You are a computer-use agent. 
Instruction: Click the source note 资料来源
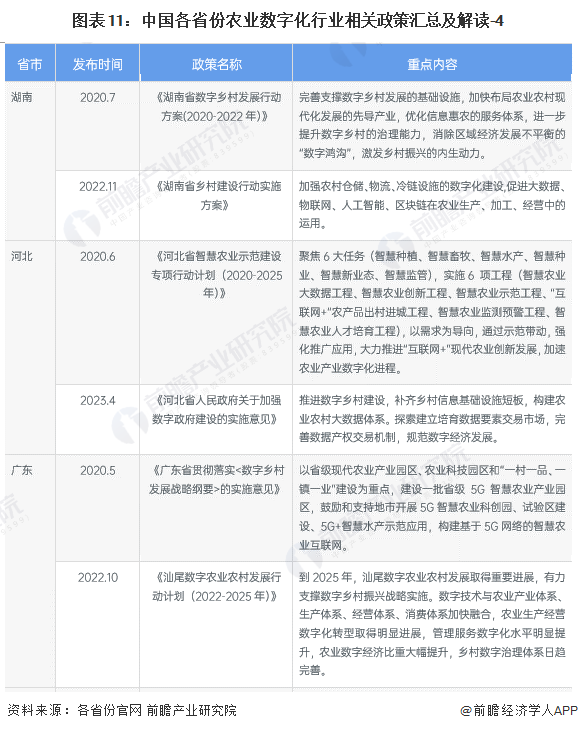point(122,710)
